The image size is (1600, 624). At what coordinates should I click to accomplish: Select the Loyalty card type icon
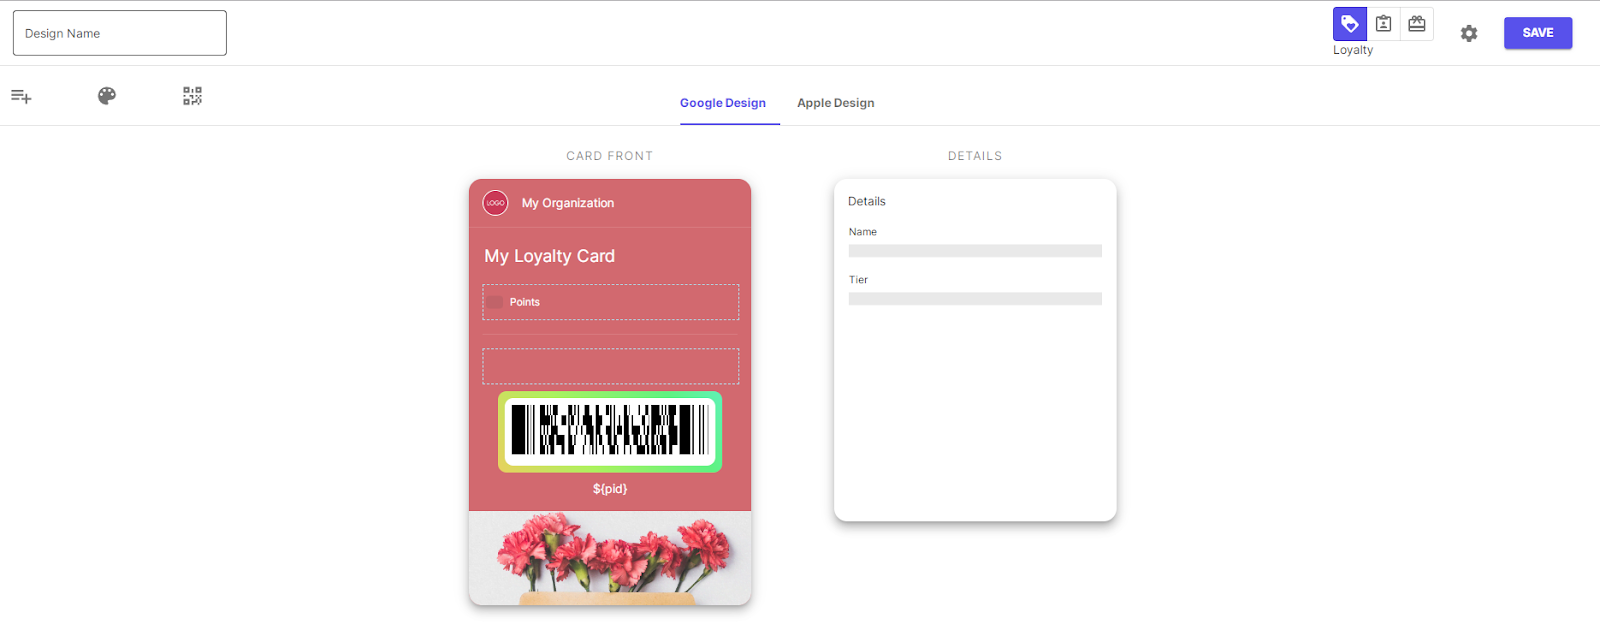(x=1349, y=24)
